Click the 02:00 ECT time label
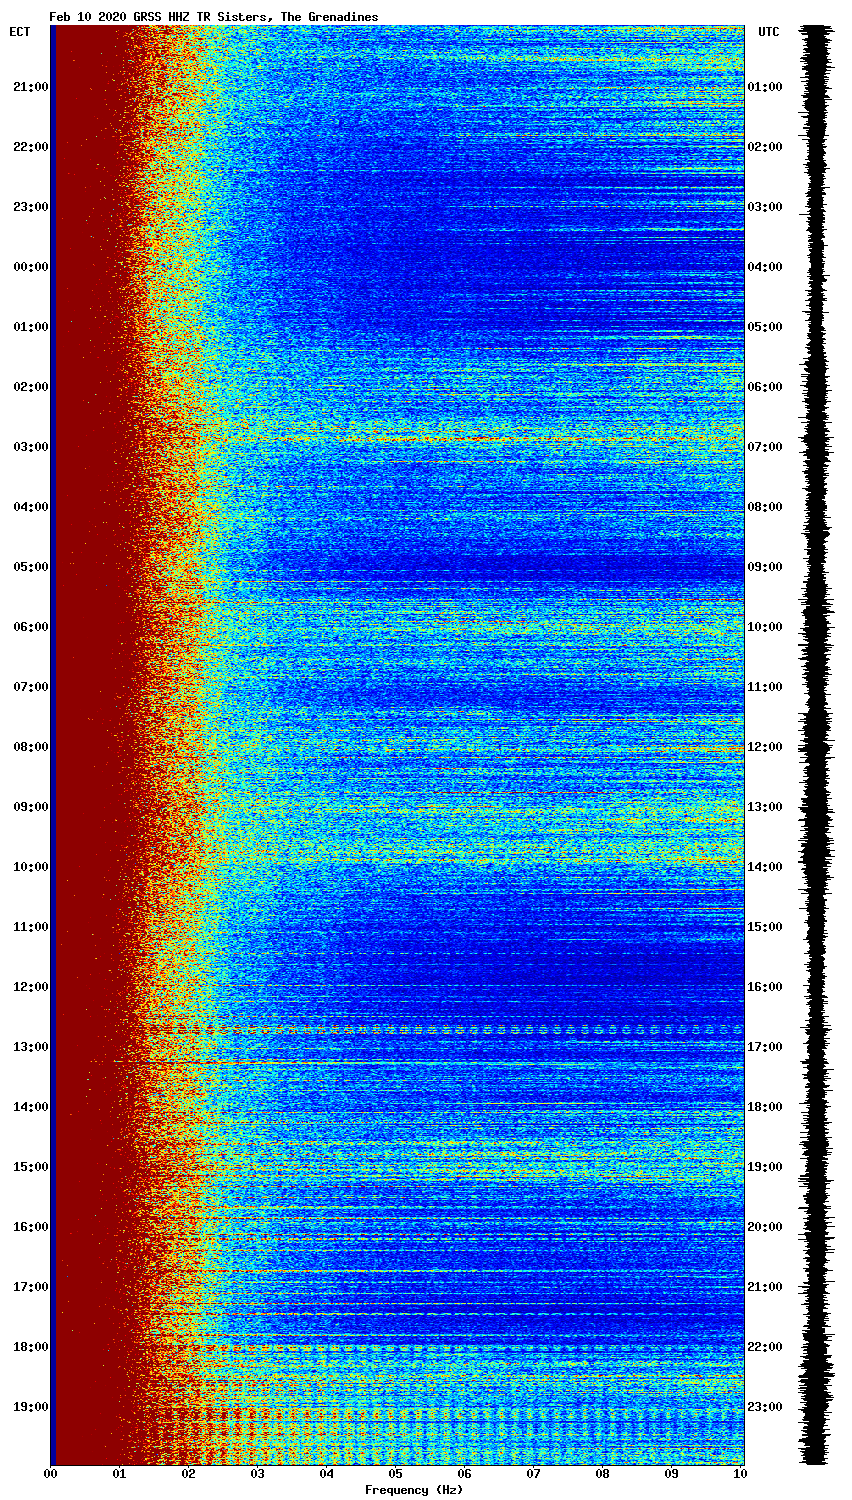 click(x=29, y=387)
